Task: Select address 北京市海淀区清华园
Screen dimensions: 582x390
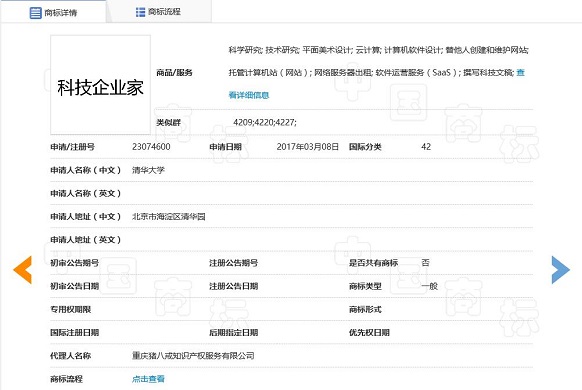Action: (169, 217)
